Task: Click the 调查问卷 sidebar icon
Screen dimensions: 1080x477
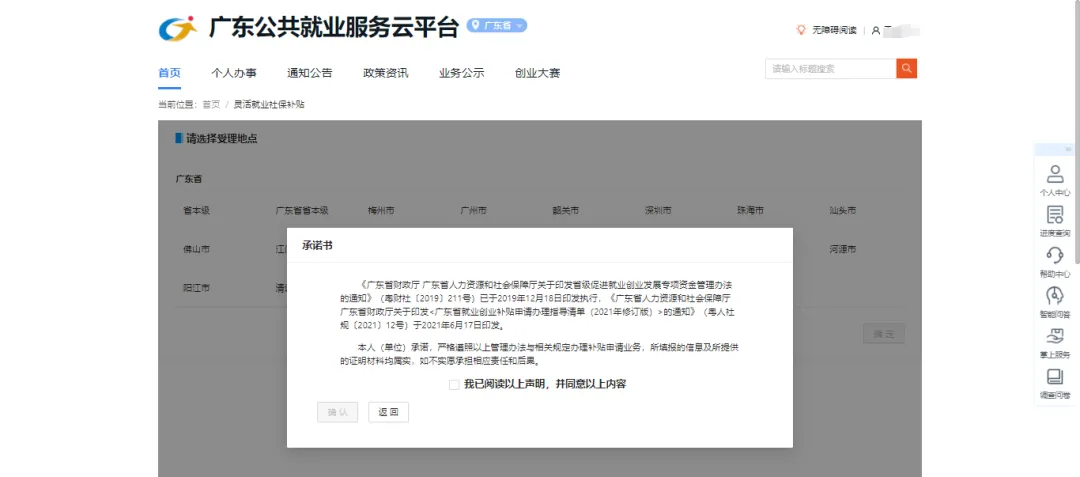Action: 1054,383
